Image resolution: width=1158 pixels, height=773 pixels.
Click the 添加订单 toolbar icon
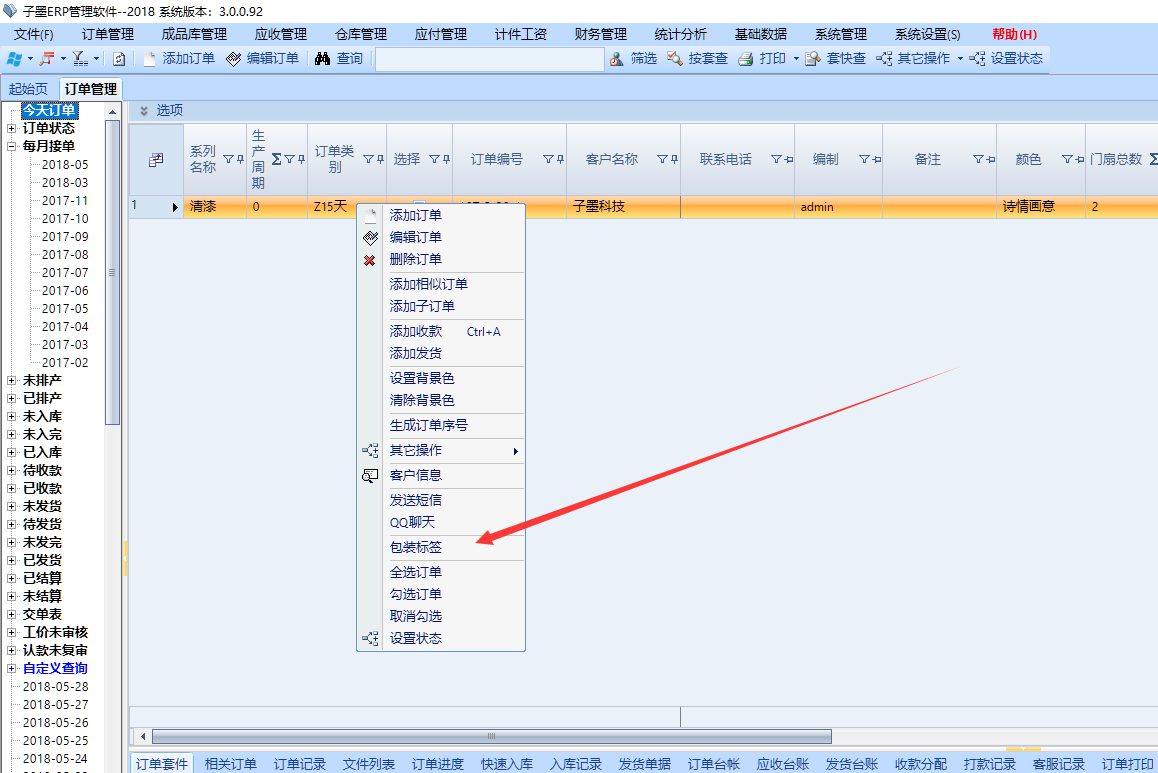[150, 59]
